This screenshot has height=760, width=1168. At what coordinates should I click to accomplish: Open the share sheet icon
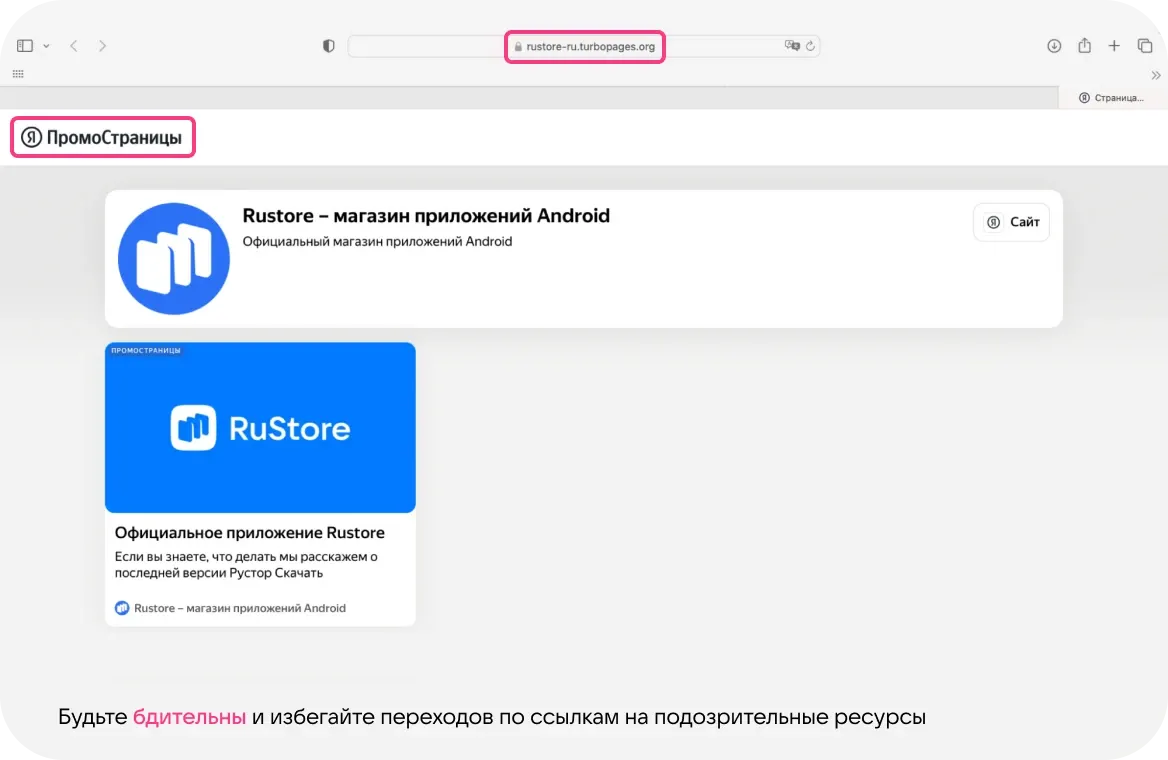1084,45
